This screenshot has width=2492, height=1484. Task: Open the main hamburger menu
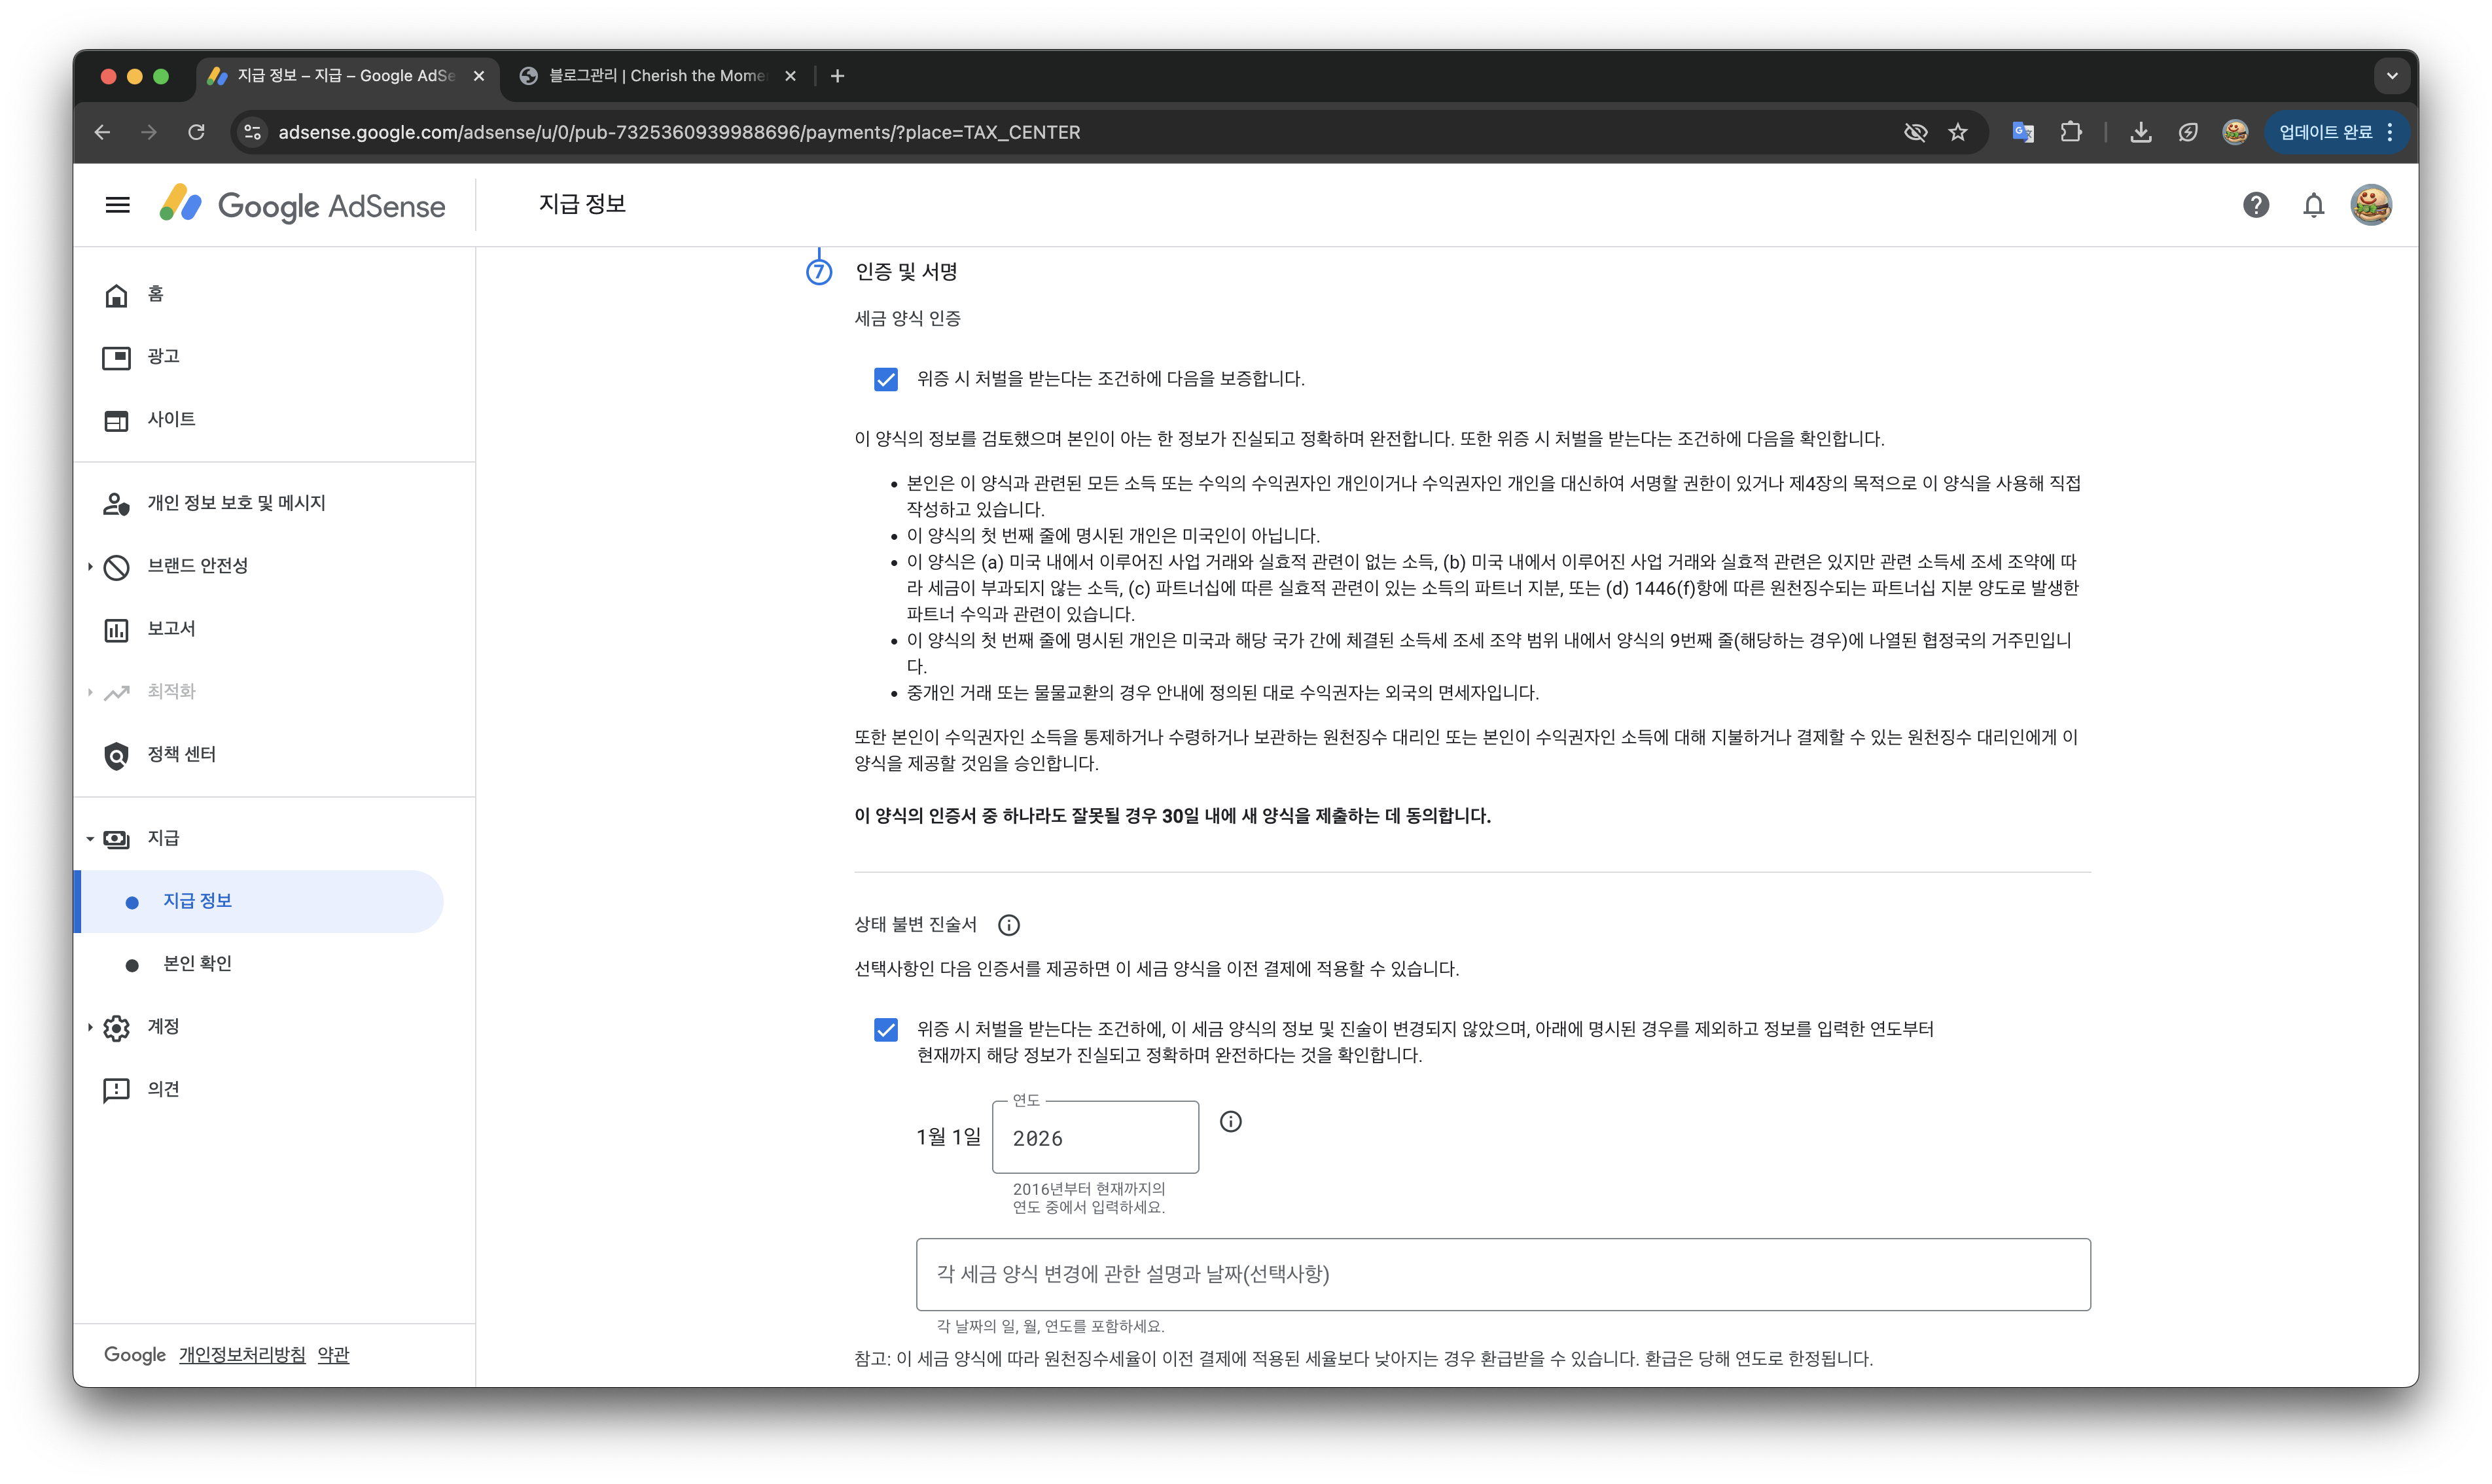pyautogui.click(x=118, y=205)
